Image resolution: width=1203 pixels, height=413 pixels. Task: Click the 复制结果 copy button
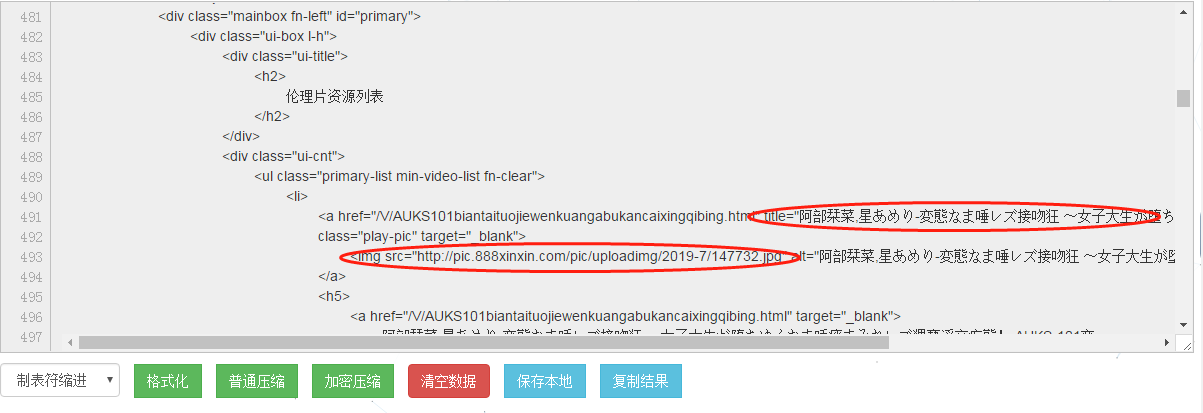coord(641,381)
